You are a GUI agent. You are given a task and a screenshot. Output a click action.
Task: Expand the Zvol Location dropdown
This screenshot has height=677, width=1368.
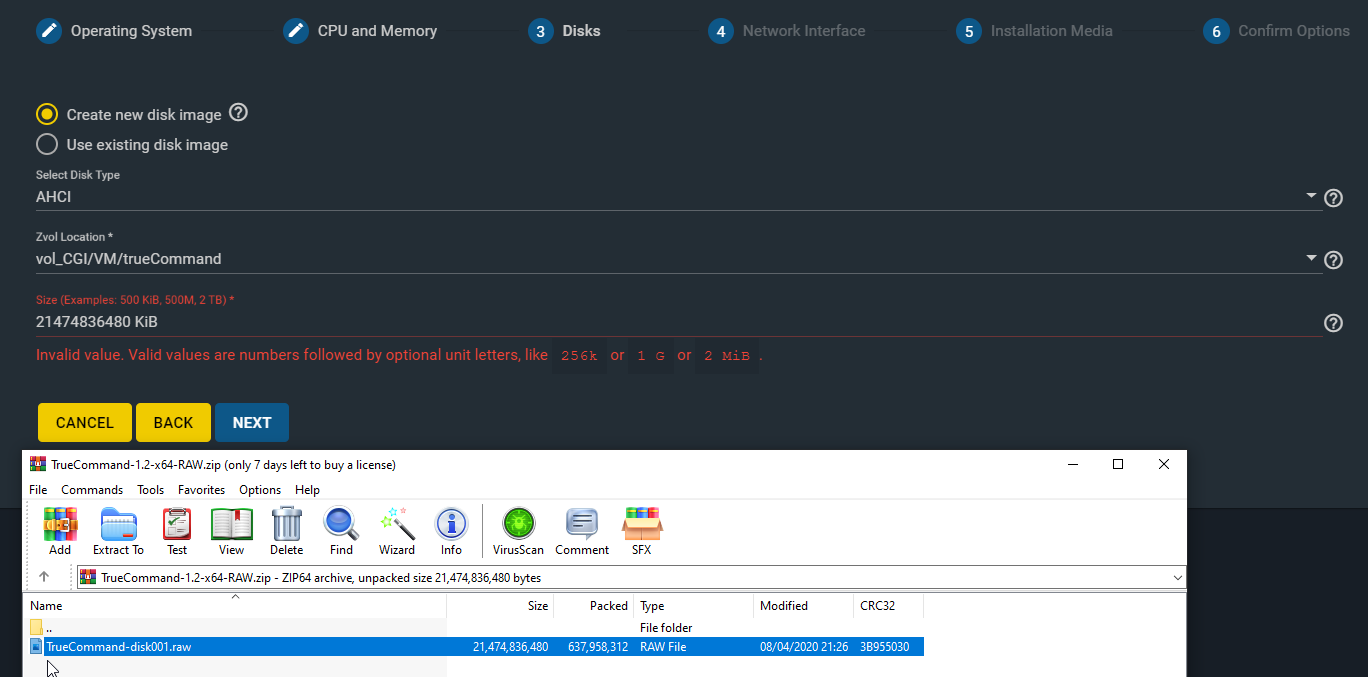(x=1311, y=259)
